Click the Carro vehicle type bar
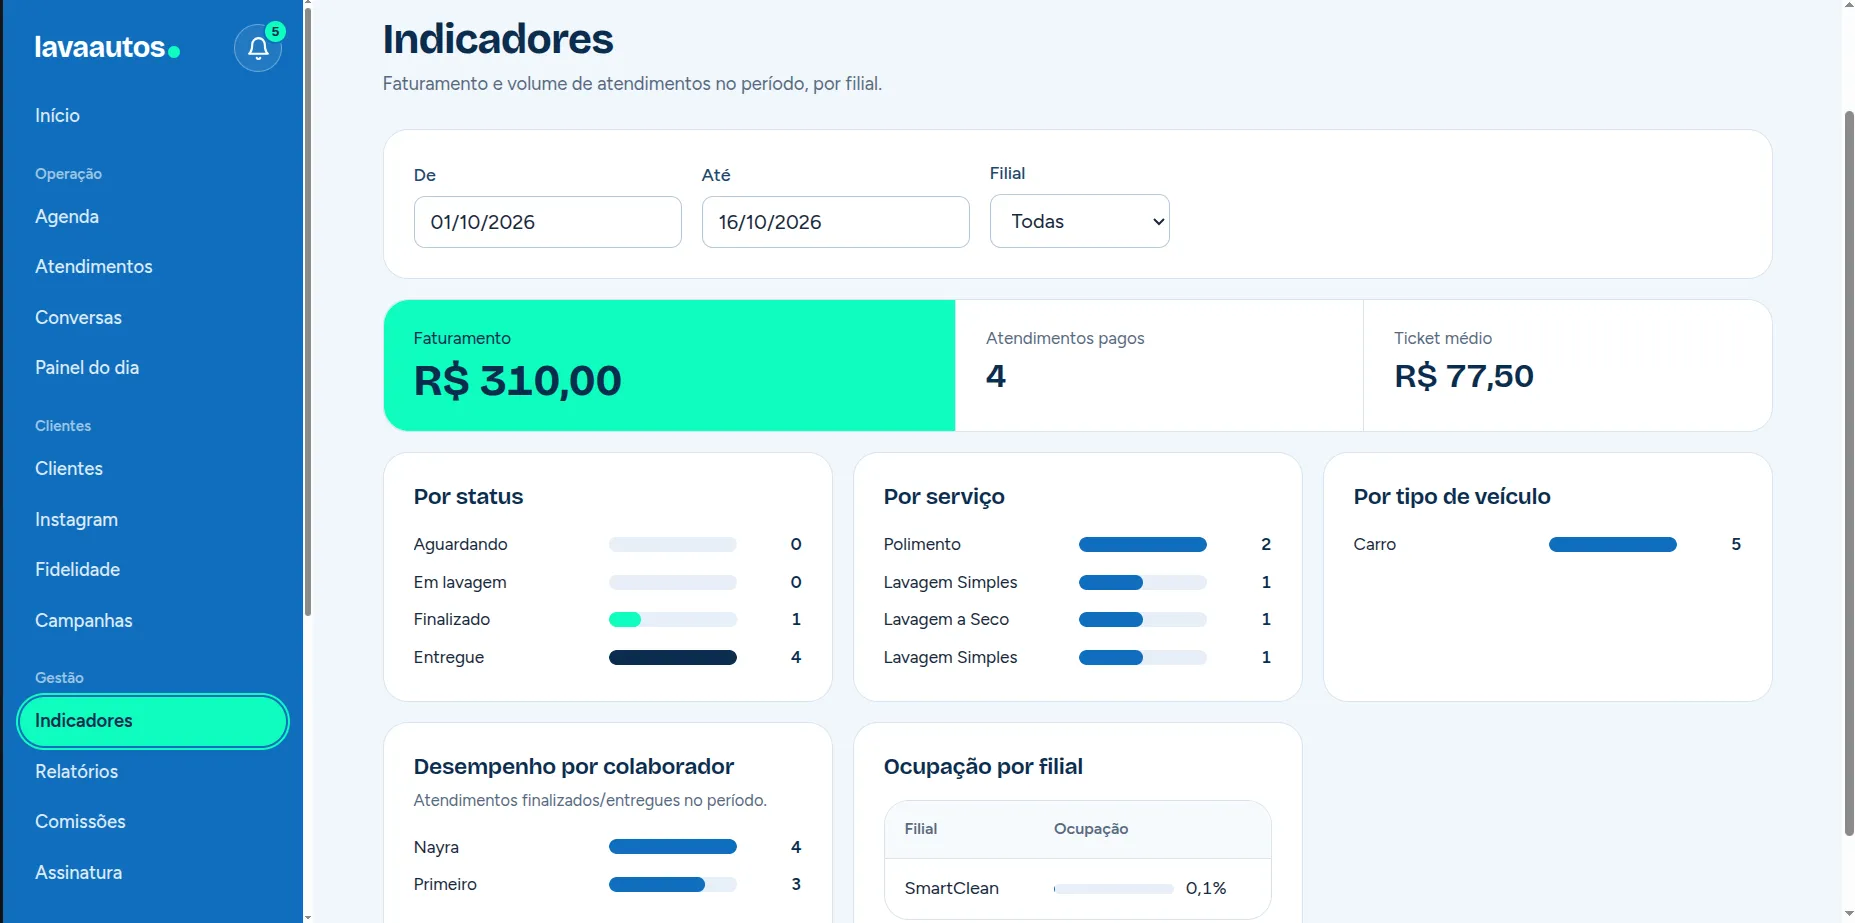The height and width of the screenshot is (923, 1855). (1612, 545)
